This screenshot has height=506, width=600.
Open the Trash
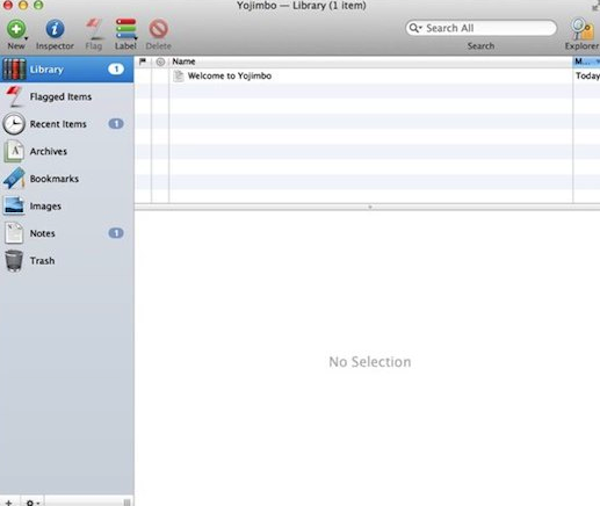pyautogui.click(x=42, y=261)
